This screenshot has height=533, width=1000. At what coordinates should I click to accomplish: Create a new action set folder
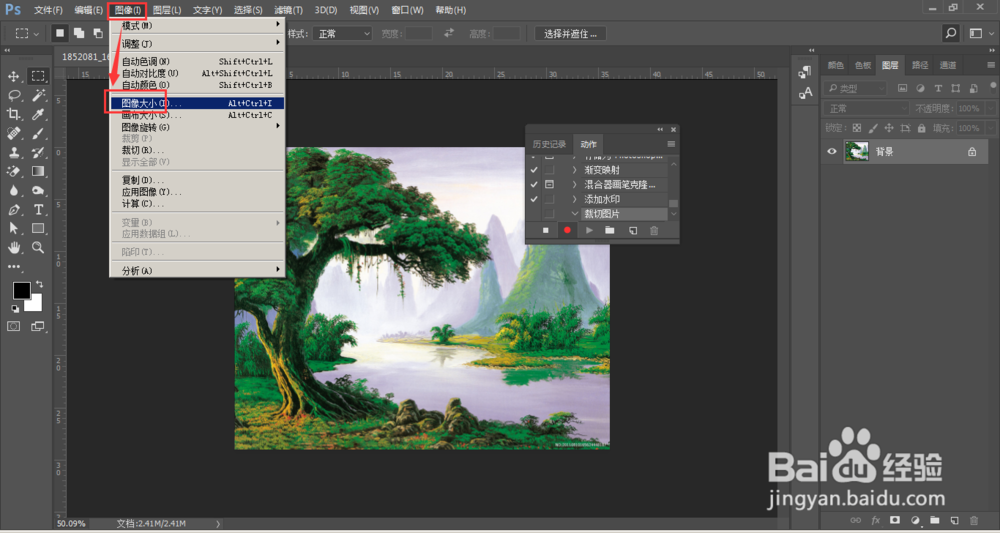click(x=610, y=230)
